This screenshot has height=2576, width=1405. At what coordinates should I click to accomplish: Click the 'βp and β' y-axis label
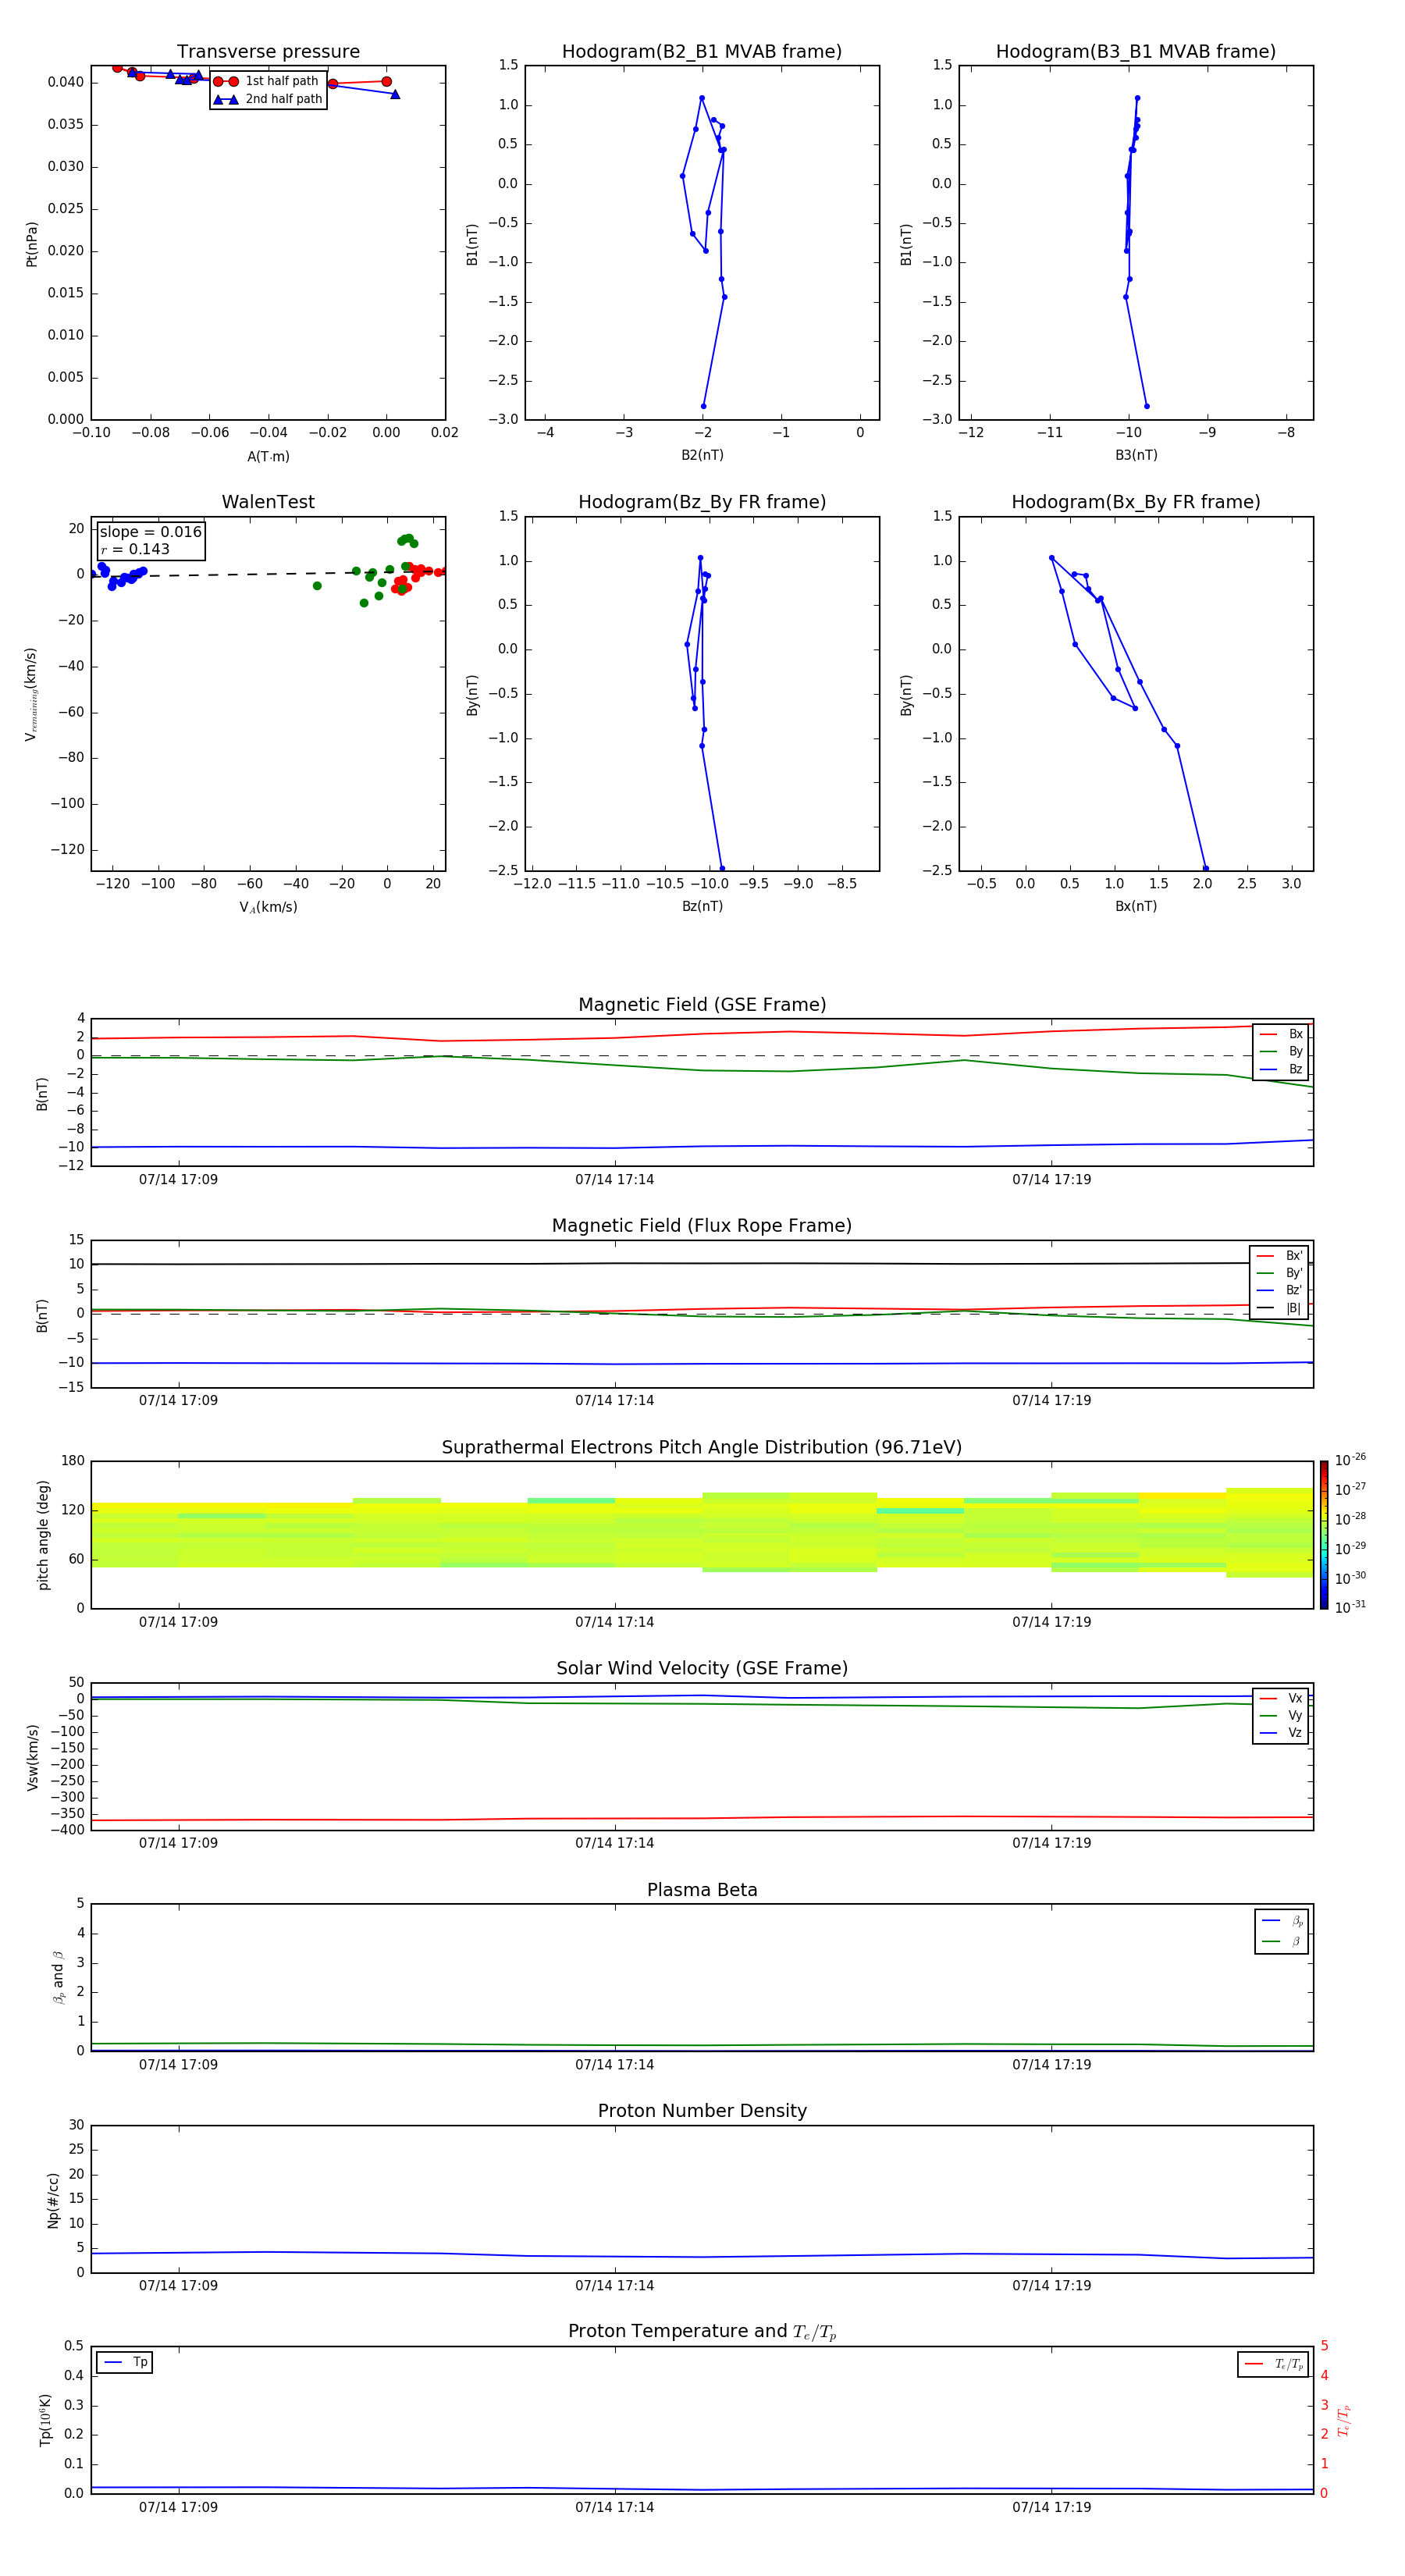(58, 1978)
